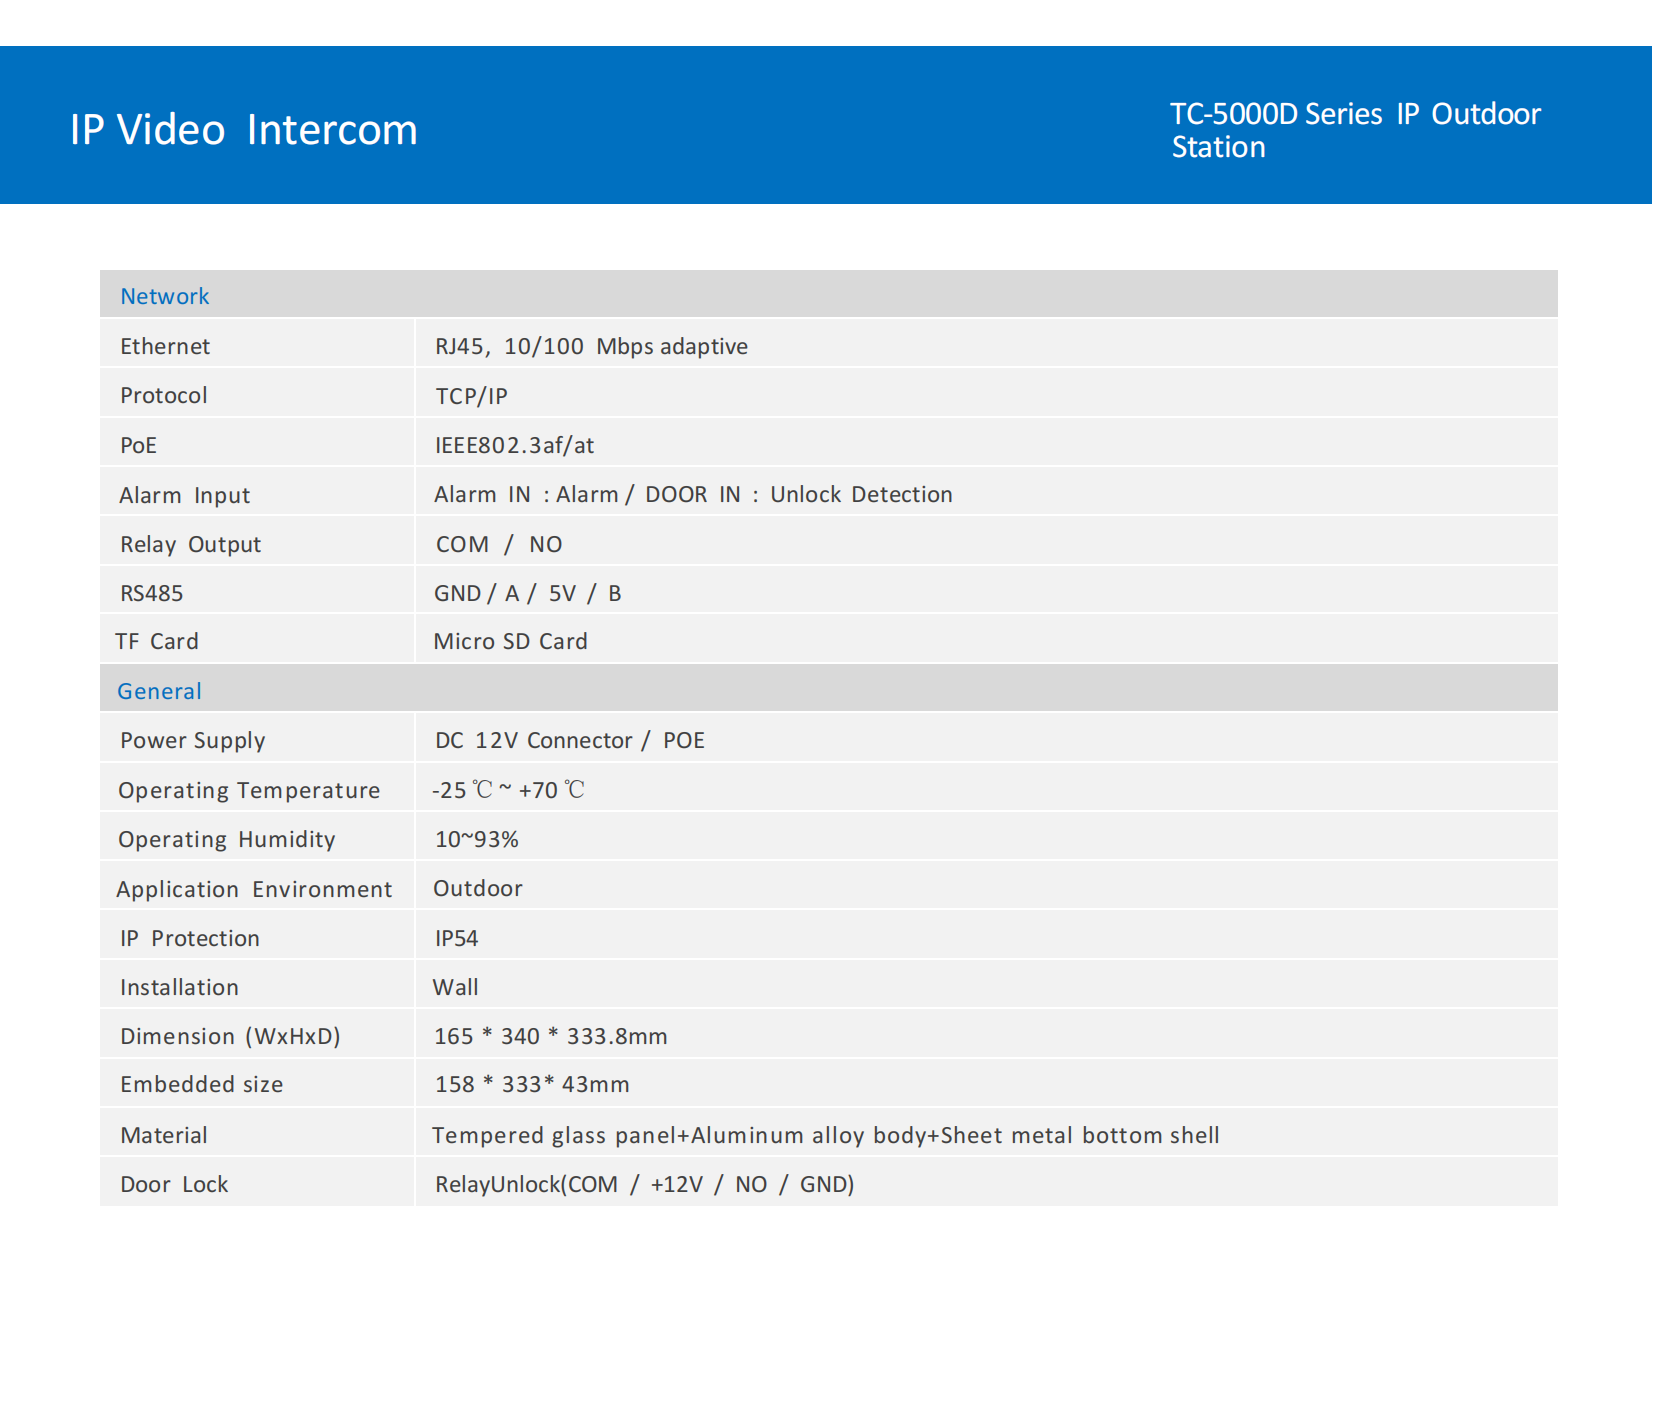Viewport: 1653px width, 1407px height.
Task: Click the TC-5000D Series IP Outdoor Station heading
Action: pyautogui.click(x=1355, y=130)
